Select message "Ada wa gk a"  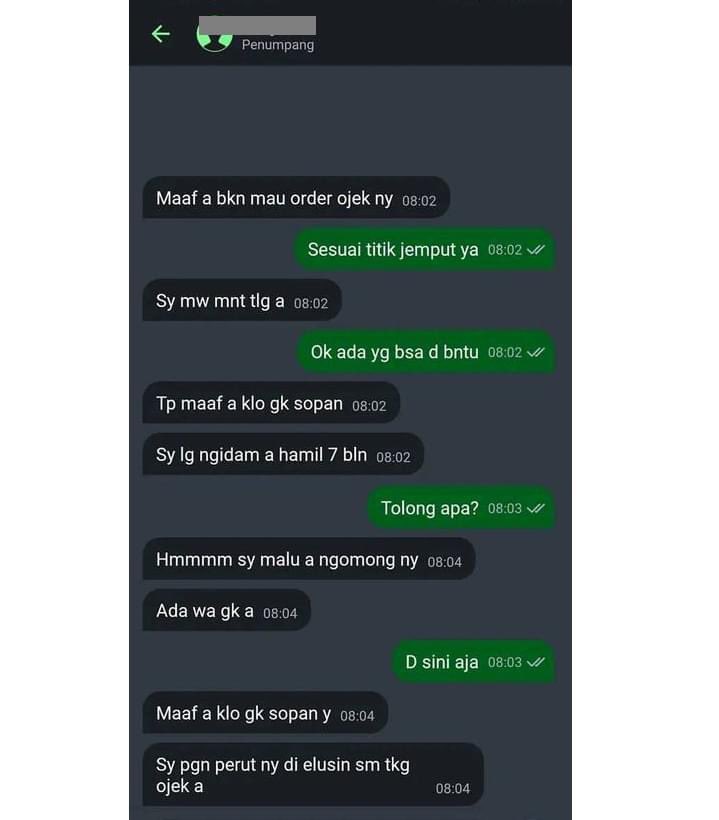pos(226,610)
